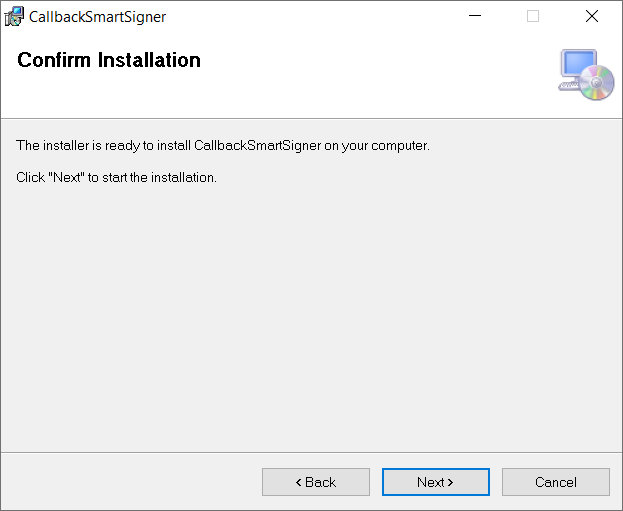Open the installer icon in title bar
Screen dimensions: 623x511
(14, 17)
